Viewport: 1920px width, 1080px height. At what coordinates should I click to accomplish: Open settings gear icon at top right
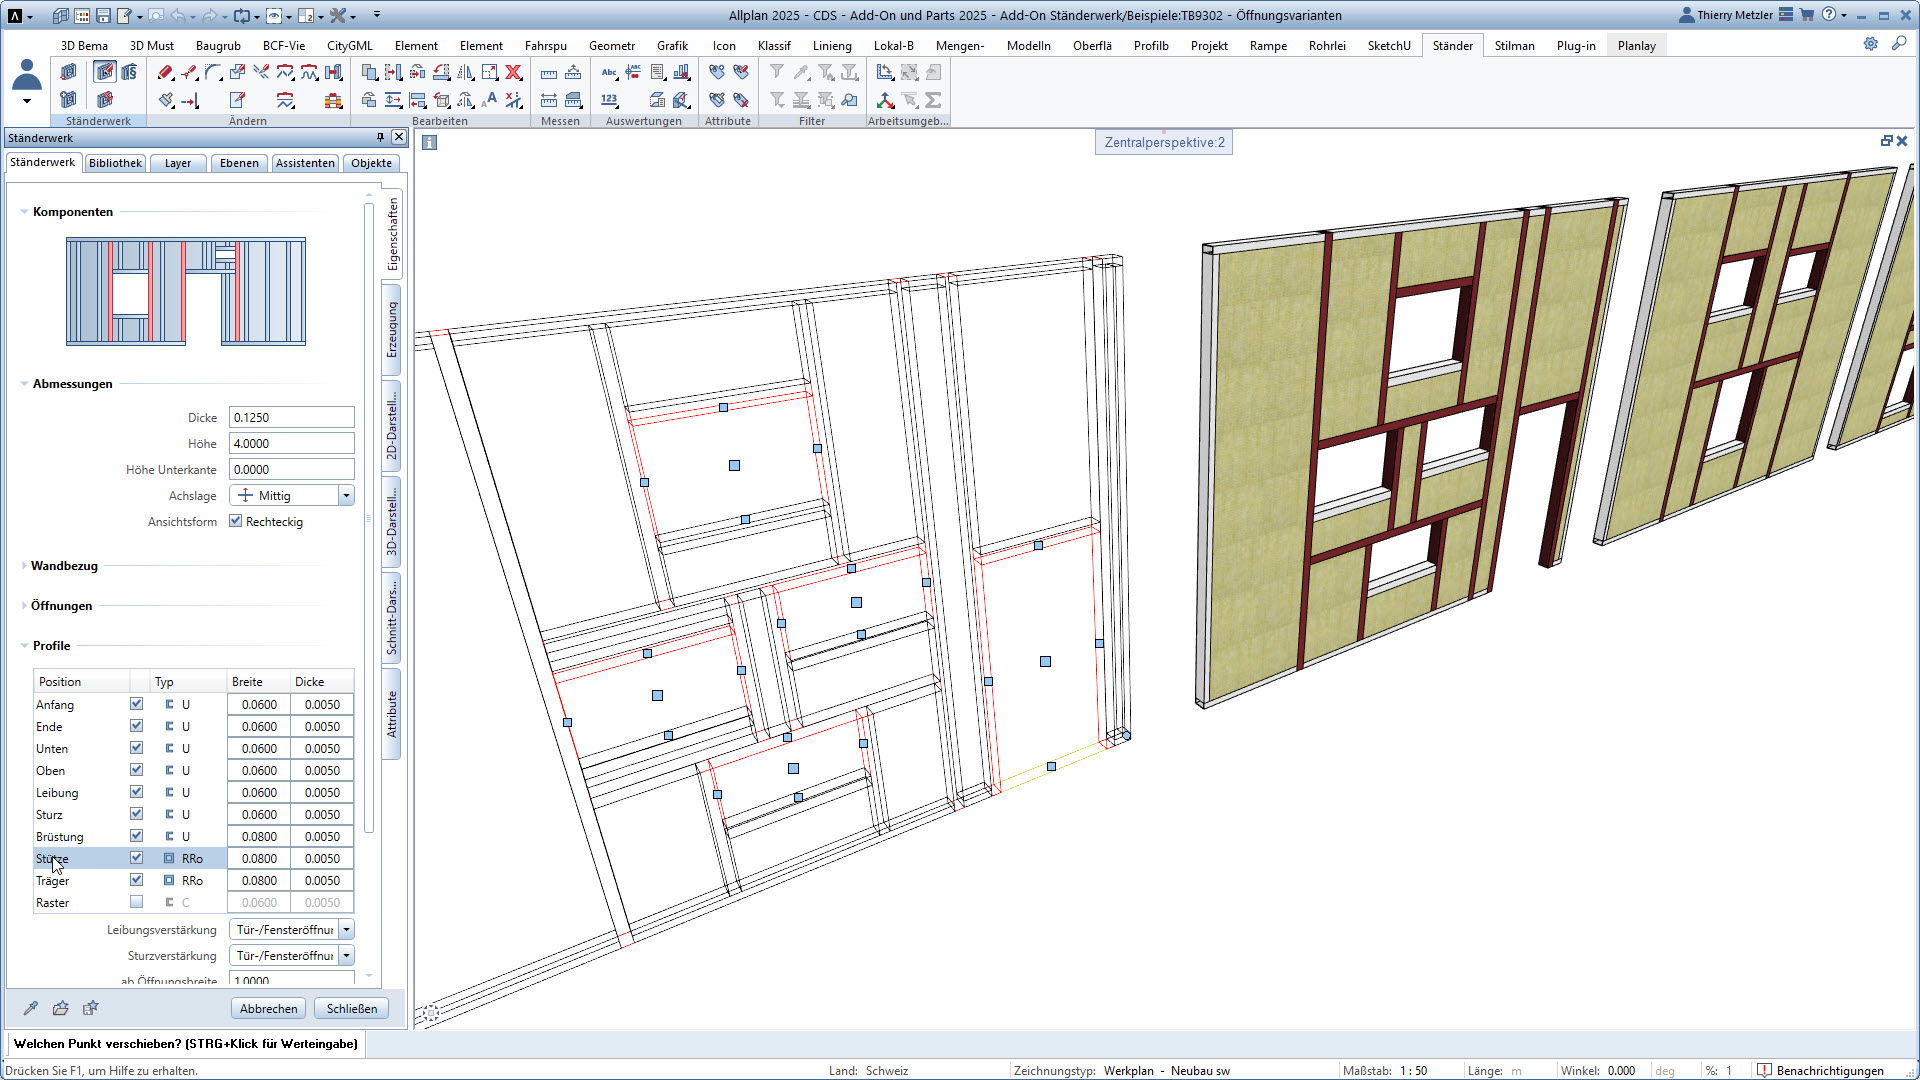[1870, 44]
